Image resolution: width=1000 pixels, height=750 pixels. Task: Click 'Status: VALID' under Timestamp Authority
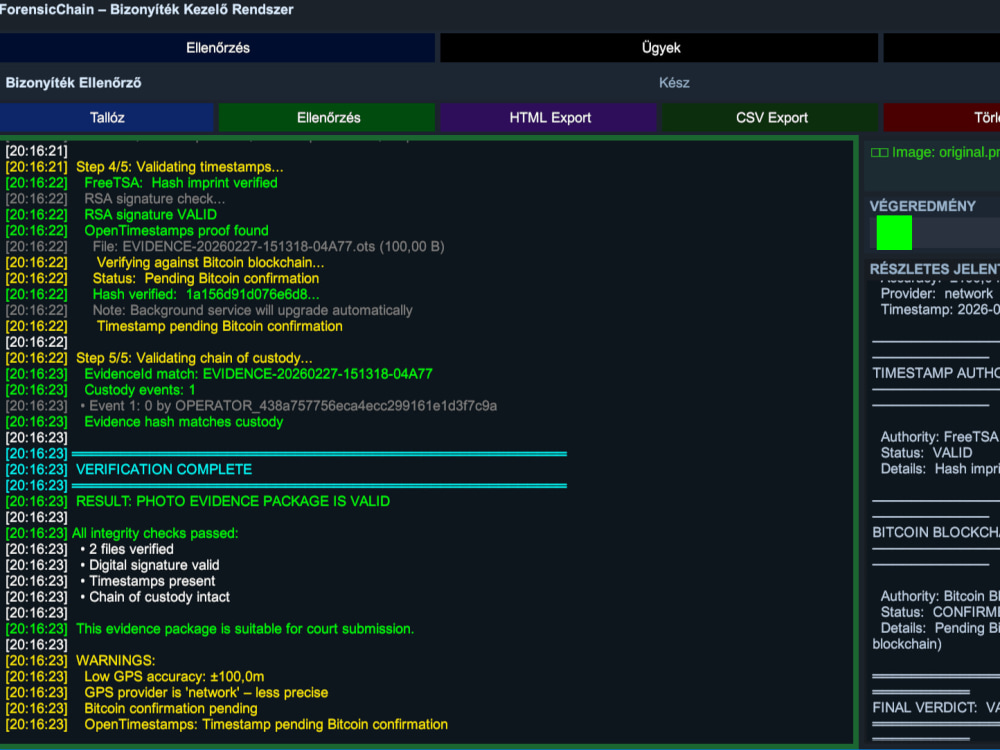pyautogui.click(x=926, y=453)
